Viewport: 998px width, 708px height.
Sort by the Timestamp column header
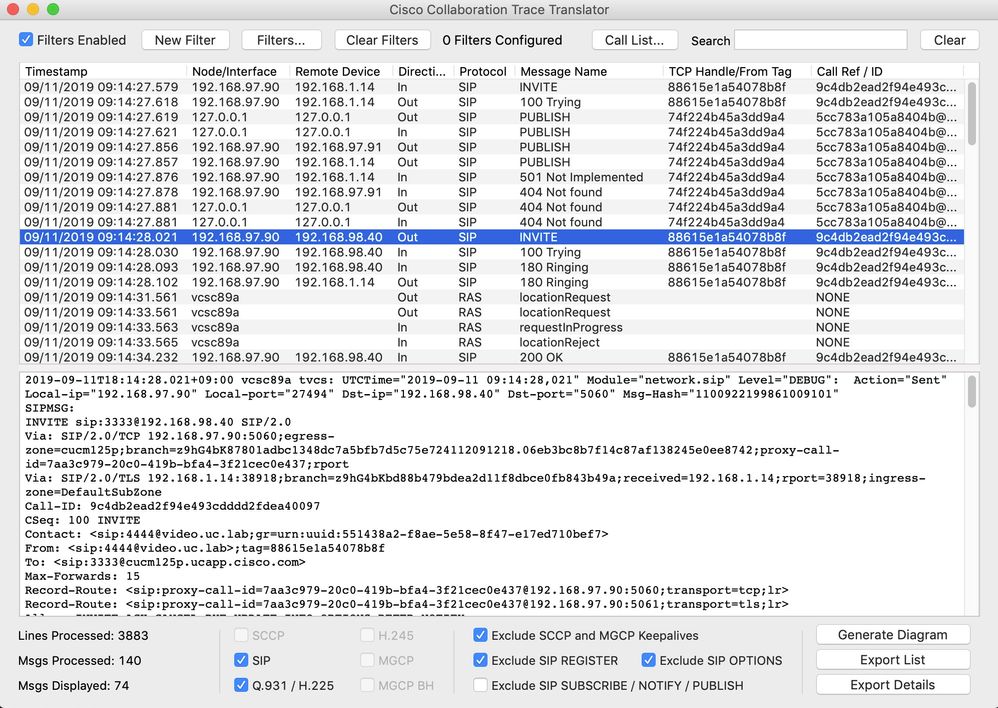103,71
